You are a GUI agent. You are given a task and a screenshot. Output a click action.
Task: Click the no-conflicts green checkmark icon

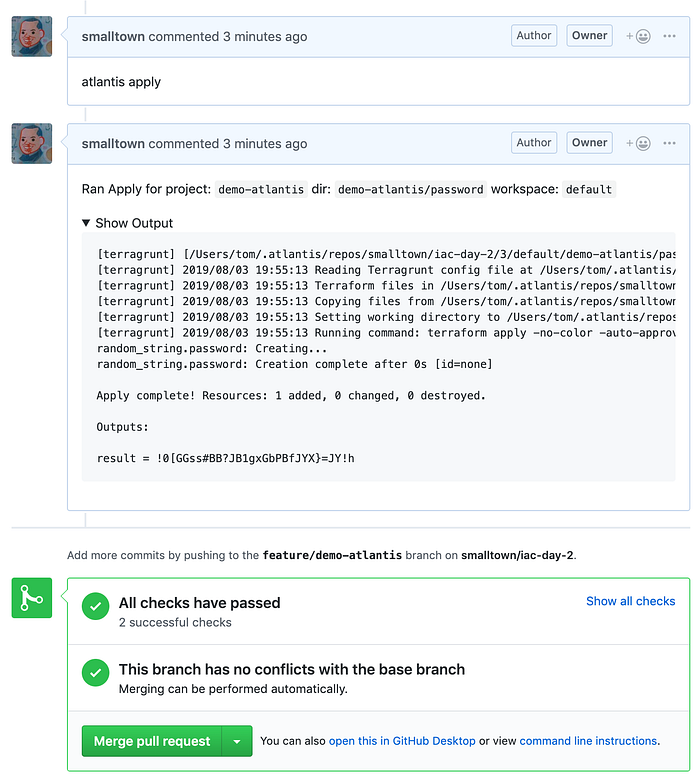(95, 673)
